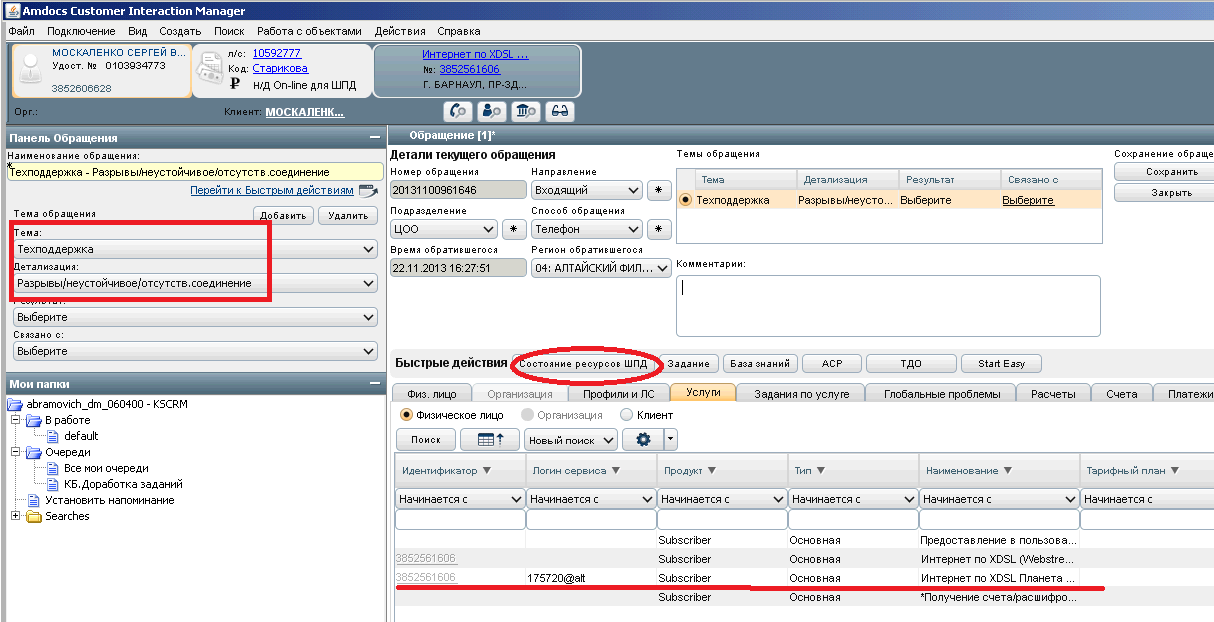Click filter field under Идентификатор column
1214x622 pixels.
click(459, 521)
